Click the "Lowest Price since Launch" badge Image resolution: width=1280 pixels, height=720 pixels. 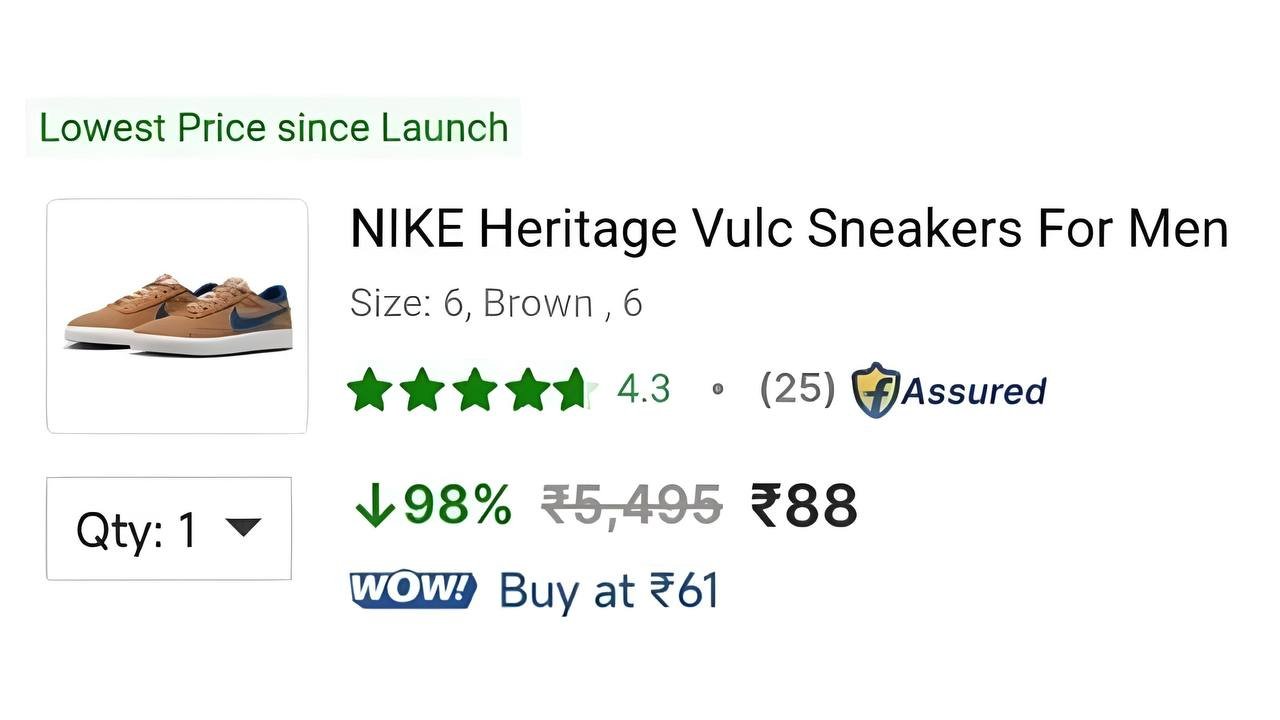click(273, 128)
